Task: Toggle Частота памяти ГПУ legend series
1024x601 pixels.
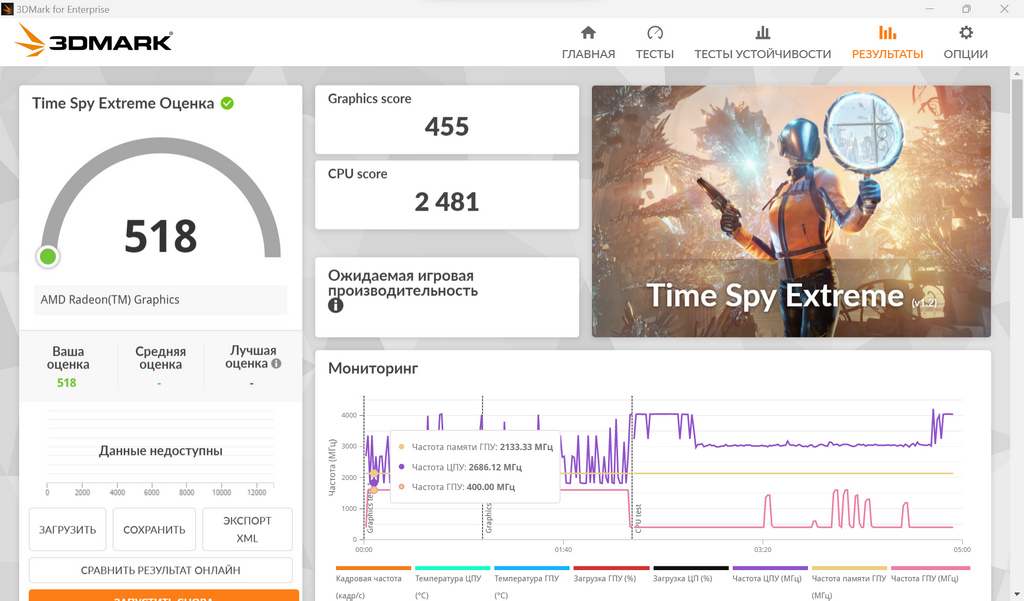Action: click(849, 579)
